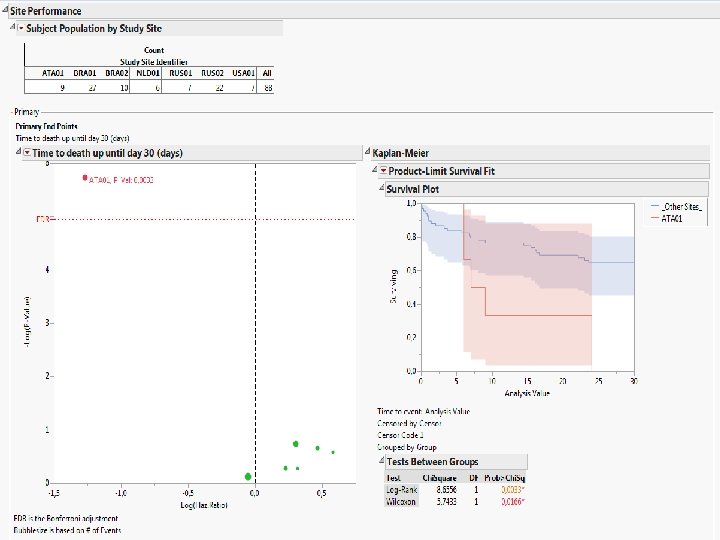This screenshot has width=720, height=540.
Task: Click the BRA01 column header
Action: (x=85, y=73)
